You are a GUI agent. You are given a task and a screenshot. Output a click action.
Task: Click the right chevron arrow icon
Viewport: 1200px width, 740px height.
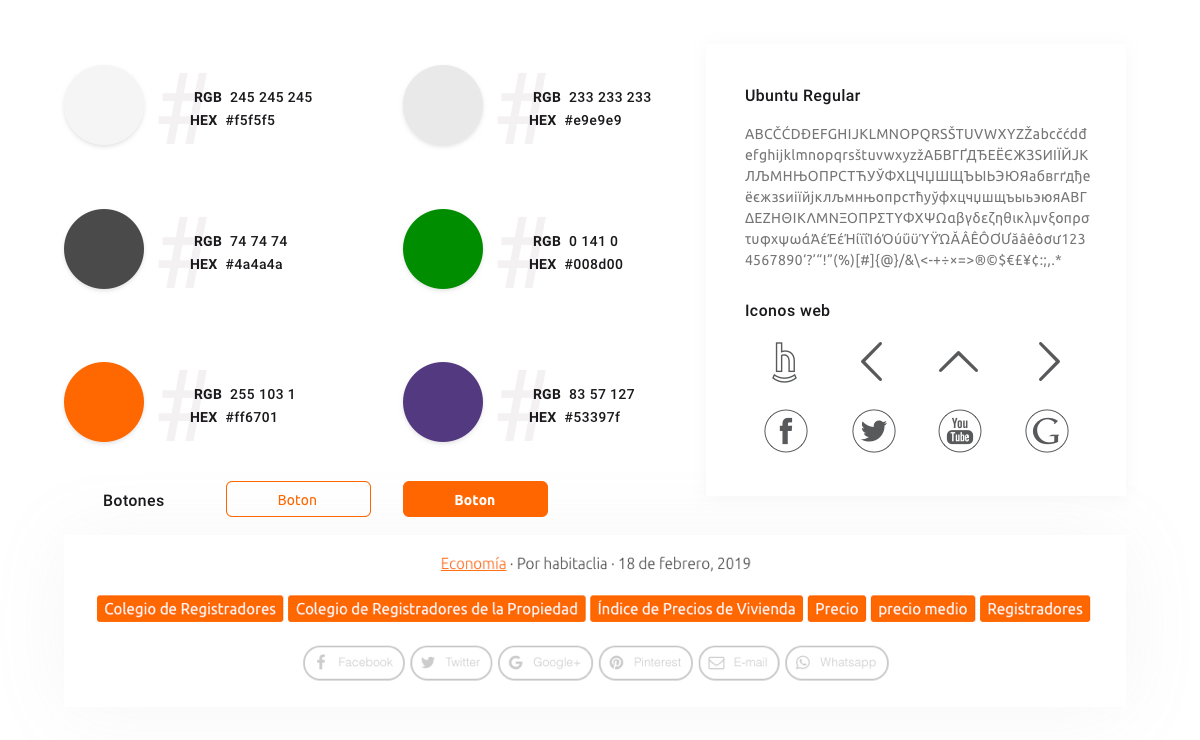click(1048, 362)
